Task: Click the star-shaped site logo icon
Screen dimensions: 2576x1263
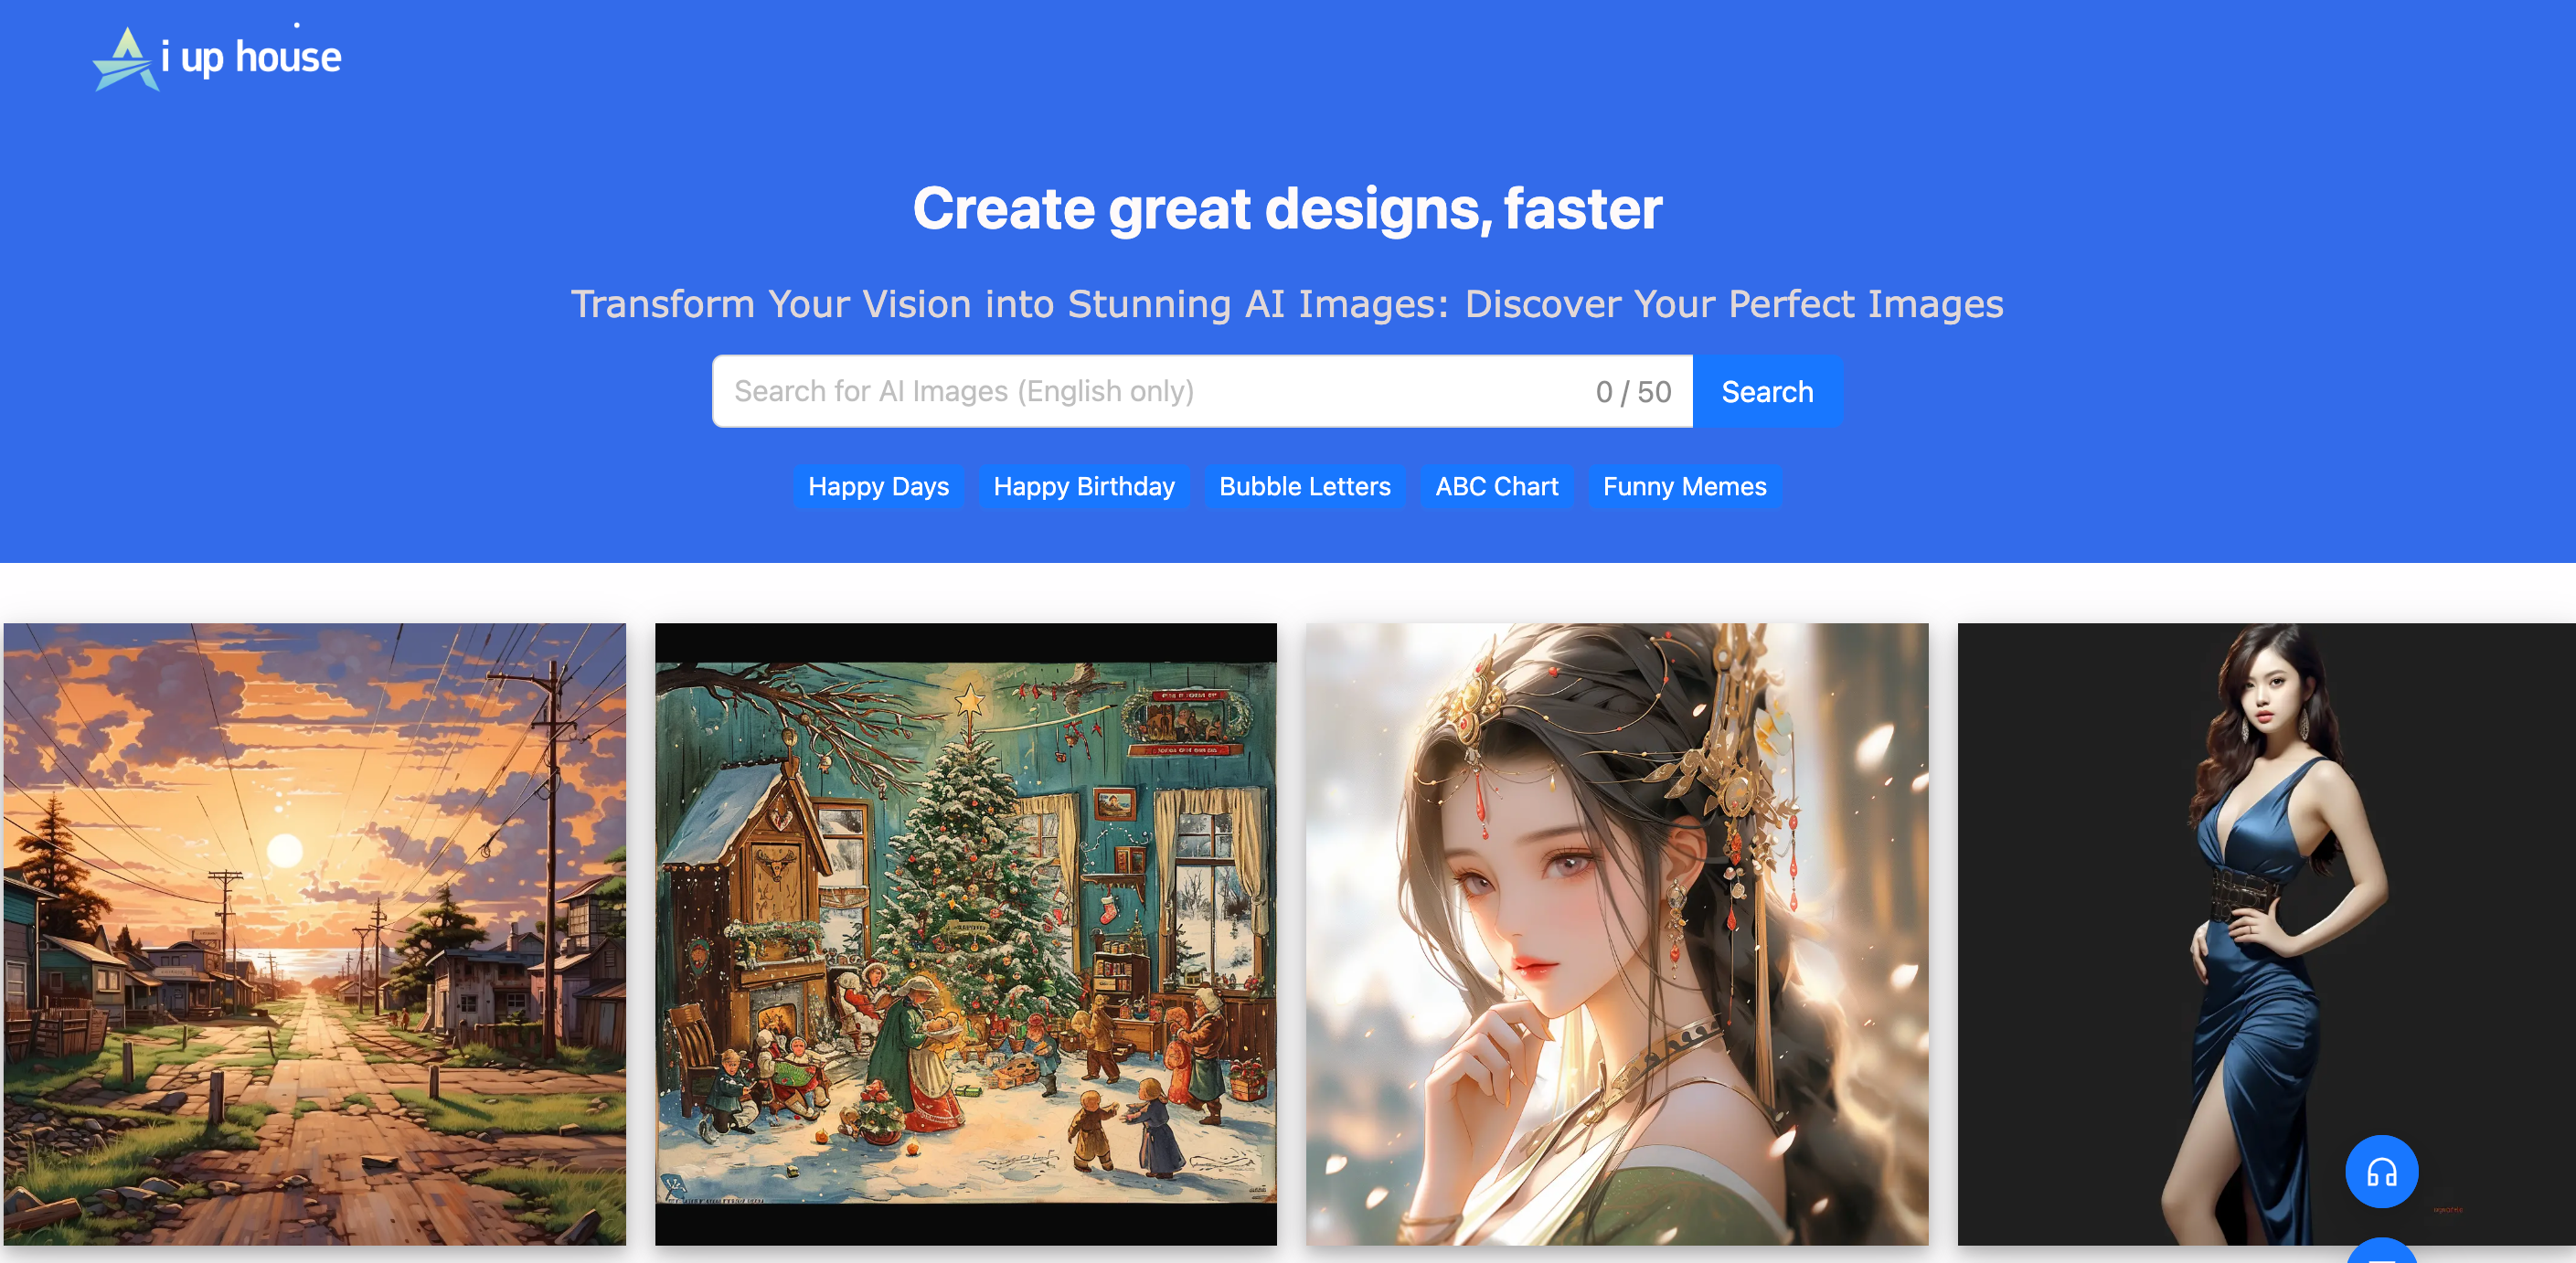Action: pyautogui.click(x=125, y=60)
